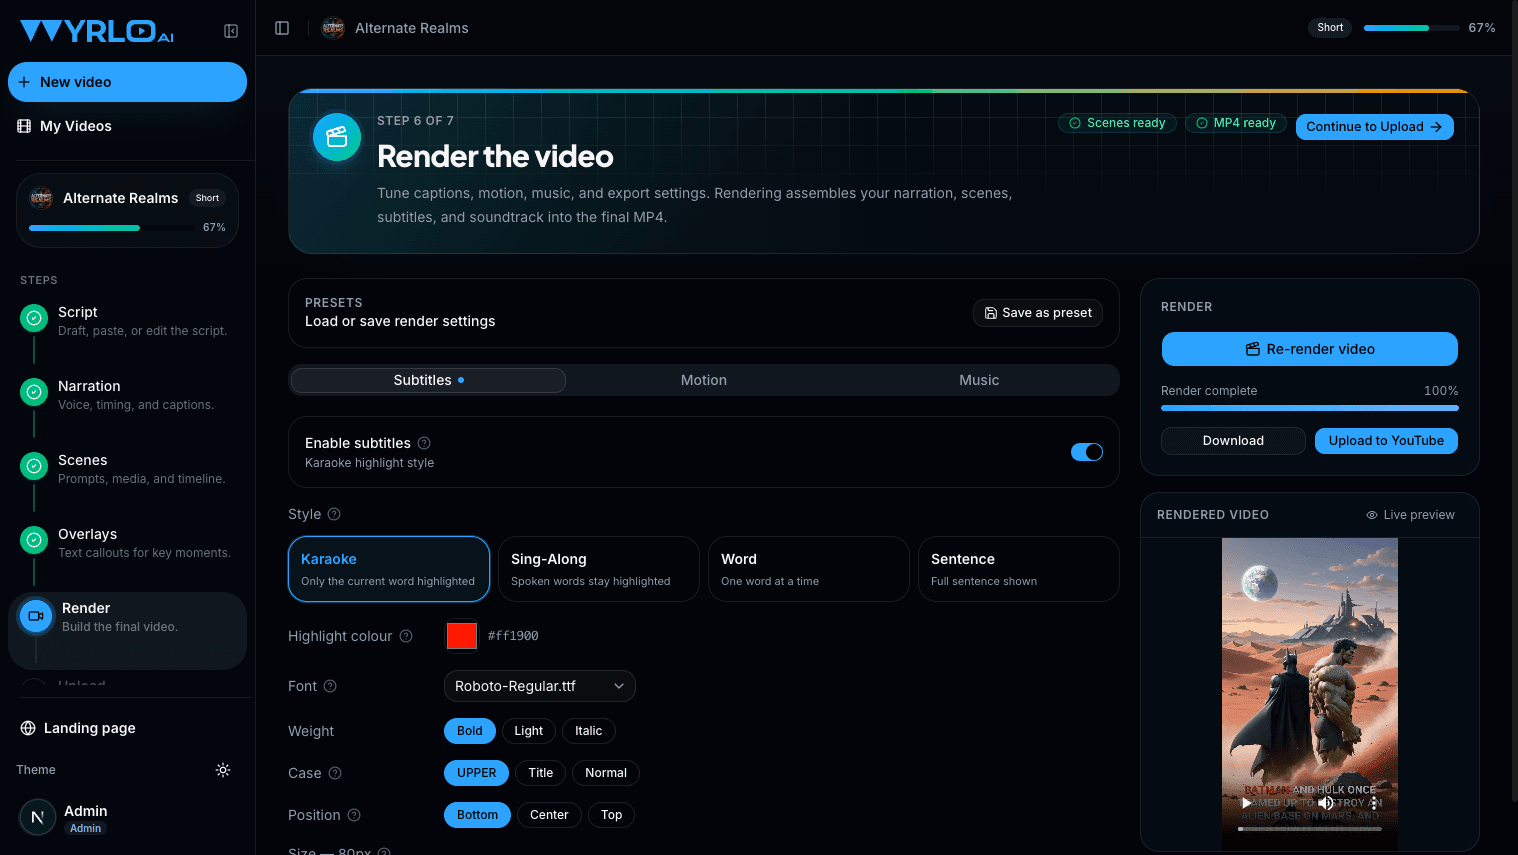1518x855 pixels.
Task: Open the Admin user avatar
Action: point(37,817)
